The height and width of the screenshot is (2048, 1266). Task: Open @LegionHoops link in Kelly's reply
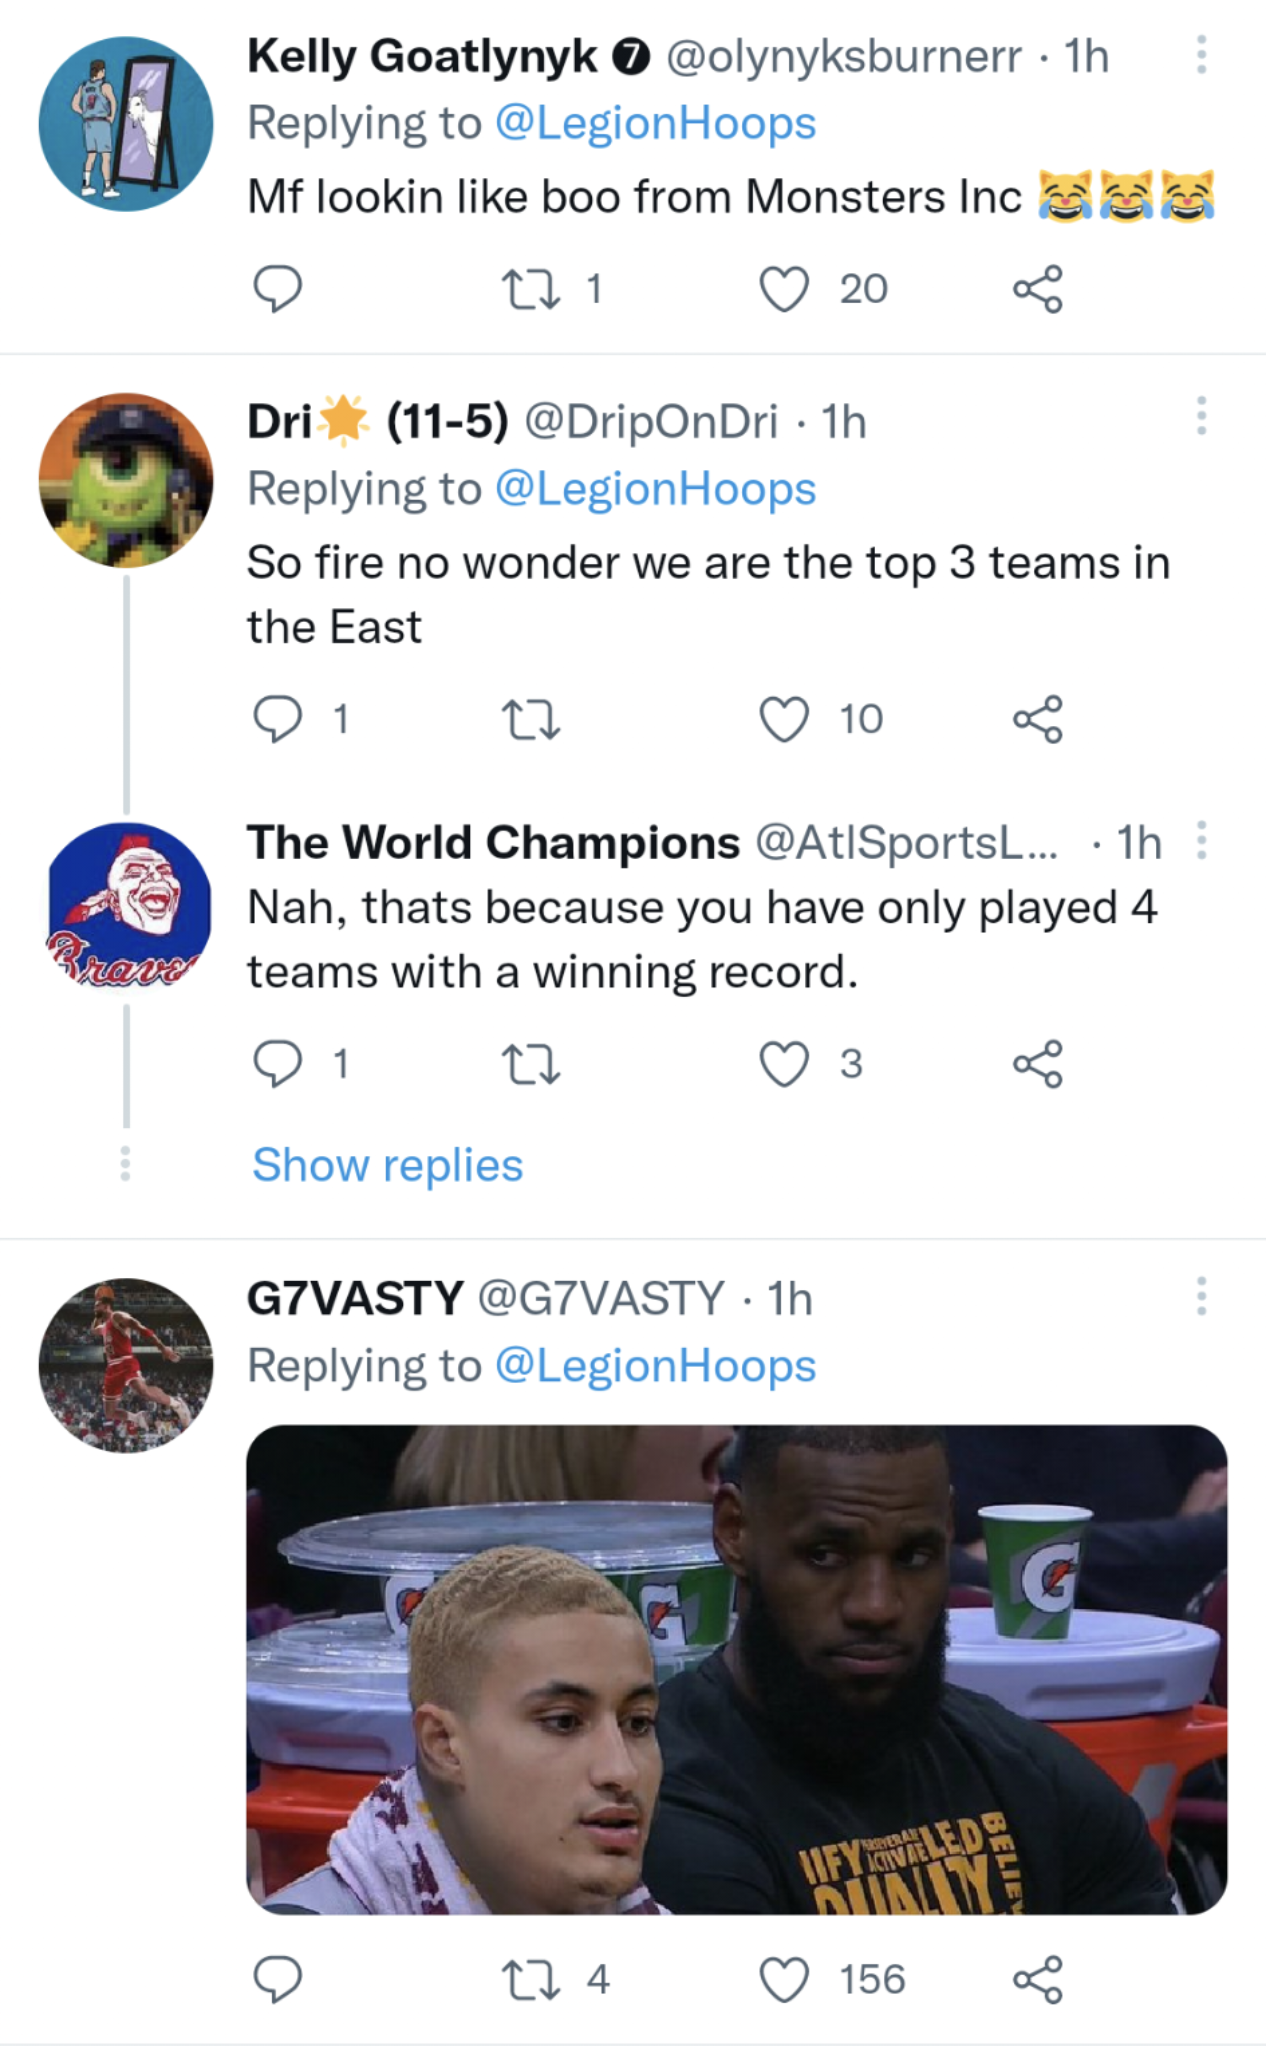click(x=655, y=124)
